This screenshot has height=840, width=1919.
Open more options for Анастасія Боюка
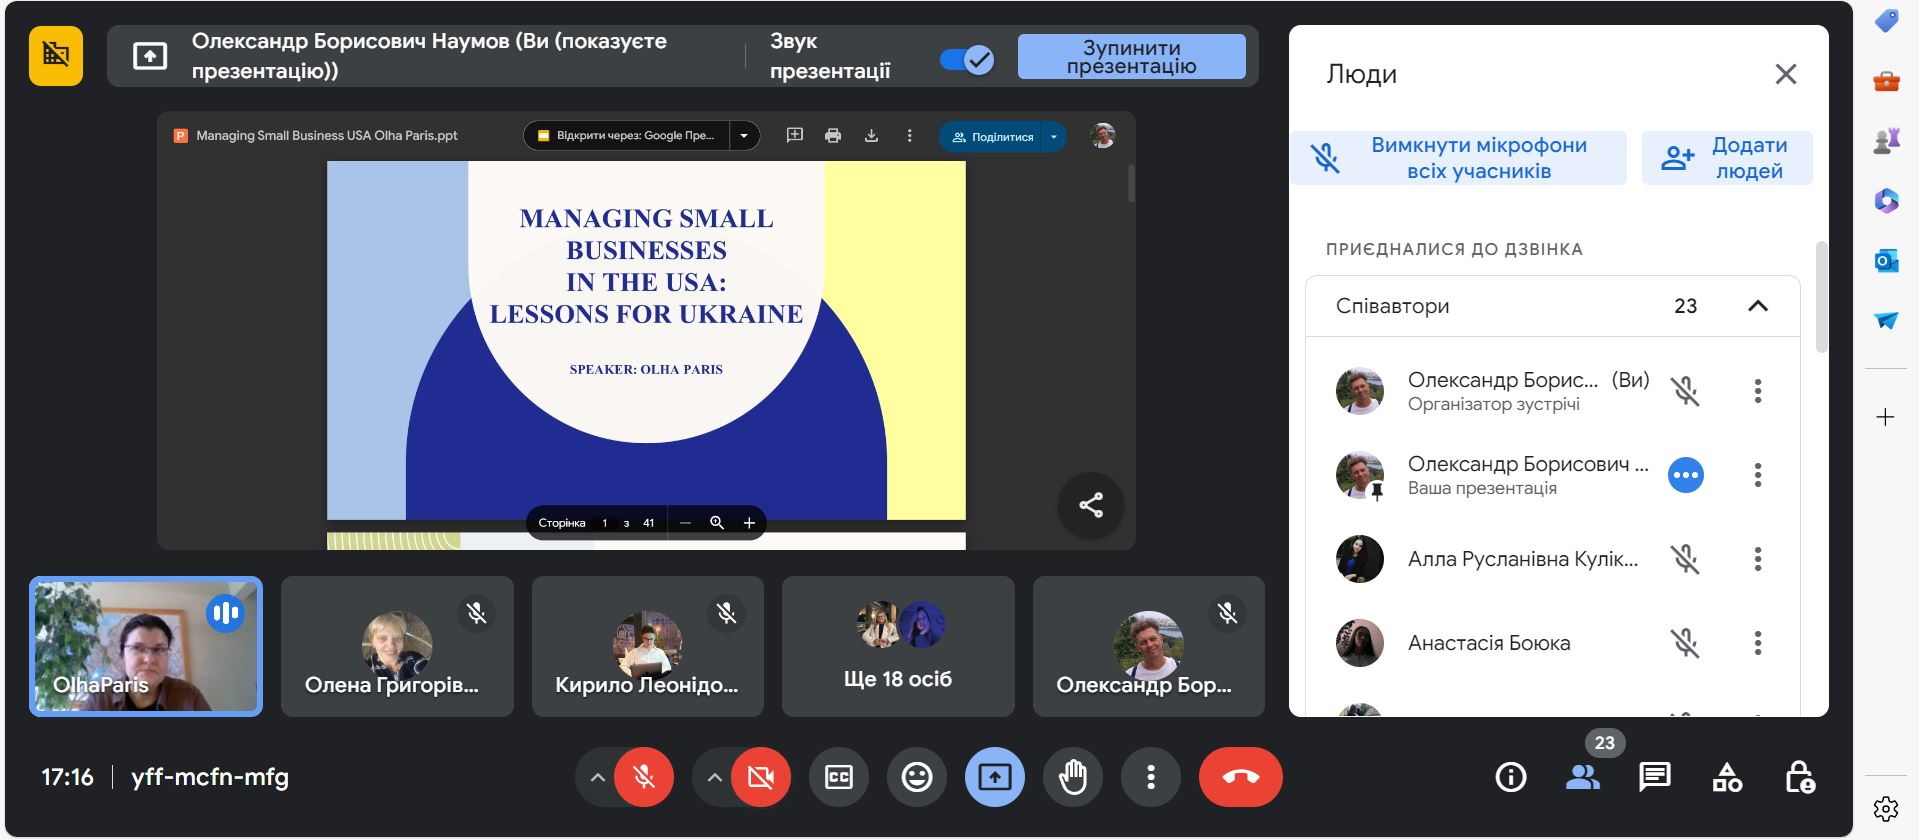click(x=1757, y=643)
